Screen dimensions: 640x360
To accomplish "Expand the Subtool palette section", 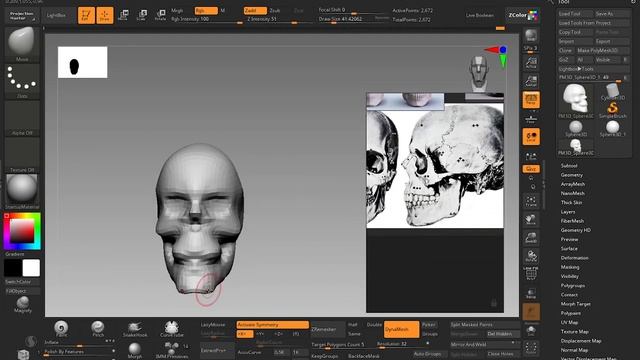I will 569,166.
